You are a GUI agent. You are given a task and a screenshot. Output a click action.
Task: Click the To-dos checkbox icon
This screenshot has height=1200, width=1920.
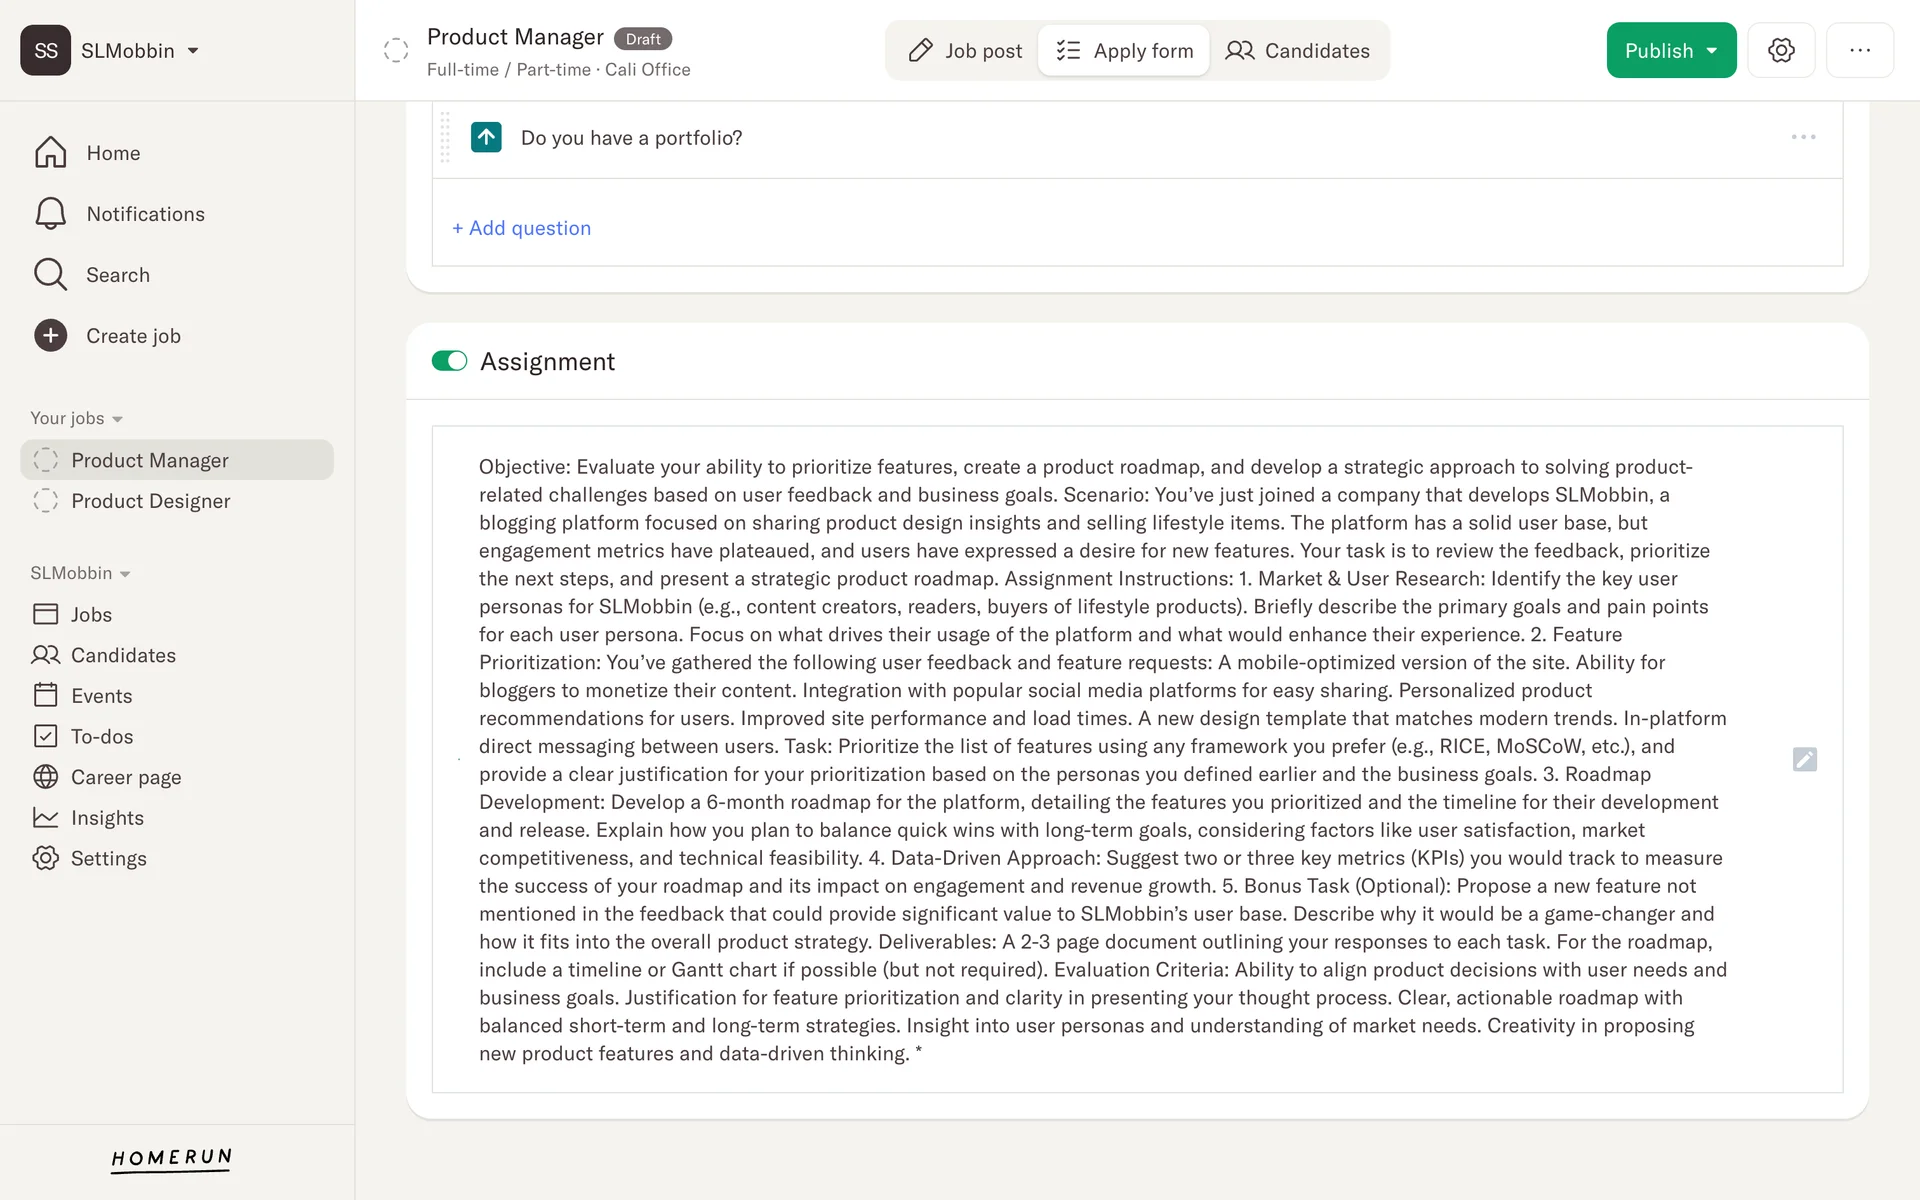click(46, 737)
